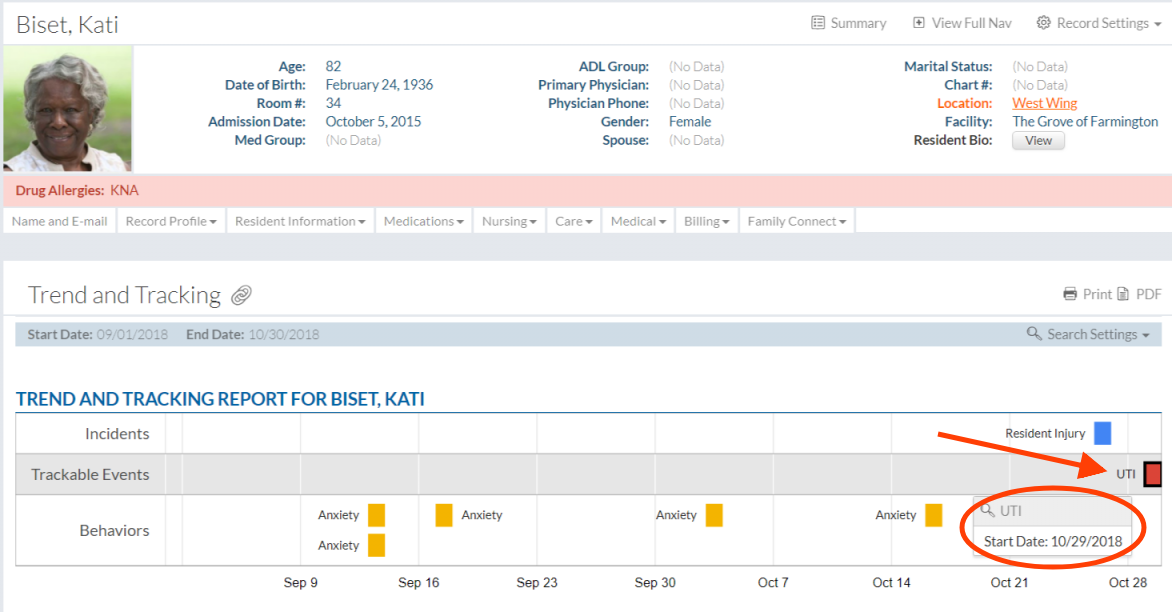
Task: Click the search icon in UTI tooltip
Action: click(987, 510)
